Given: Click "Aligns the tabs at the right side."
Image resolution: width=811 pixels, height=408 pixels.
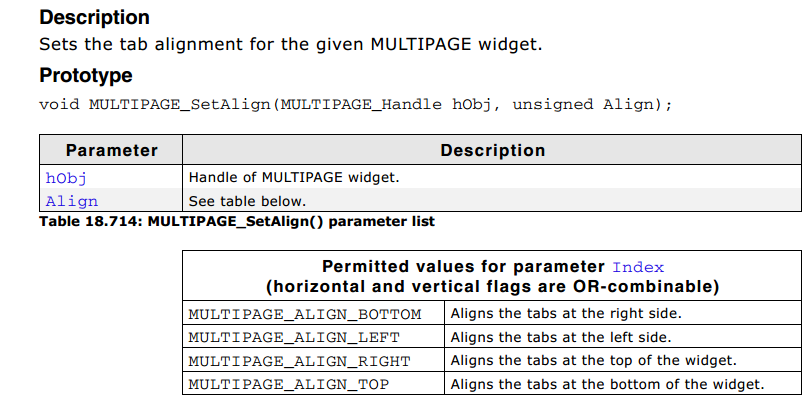Looking at the screenshot, I should pos(566,313).
